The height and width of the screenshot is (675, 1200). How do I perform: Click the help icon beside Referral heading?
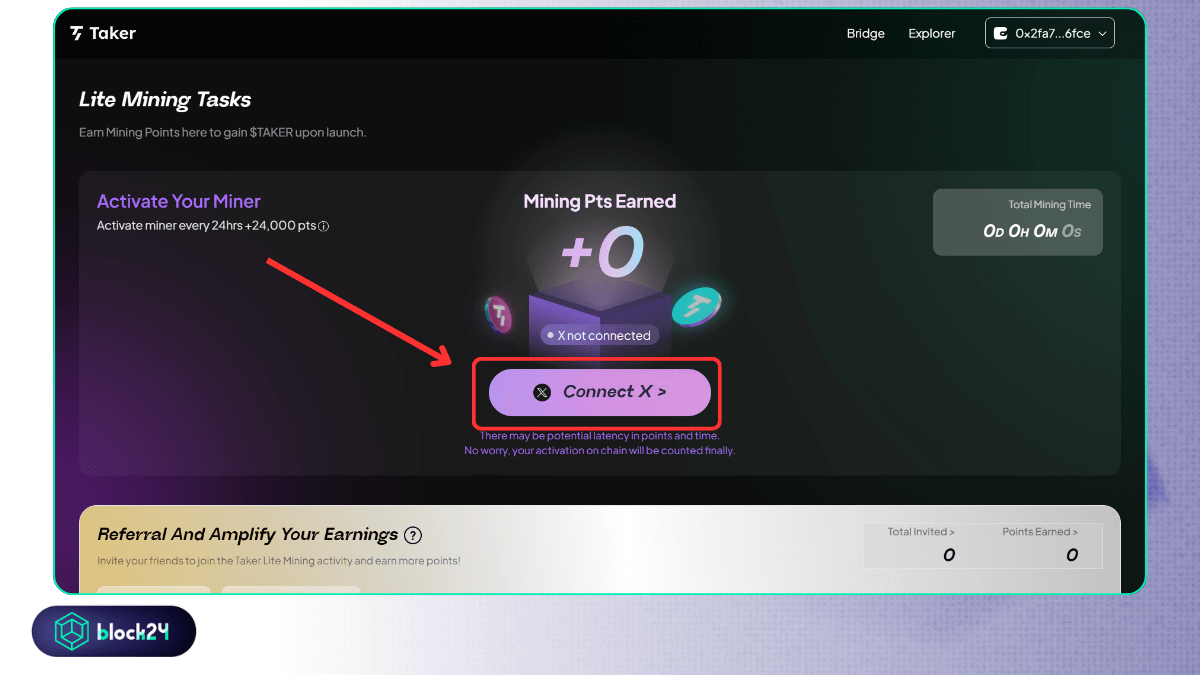[x=413, y=535]
